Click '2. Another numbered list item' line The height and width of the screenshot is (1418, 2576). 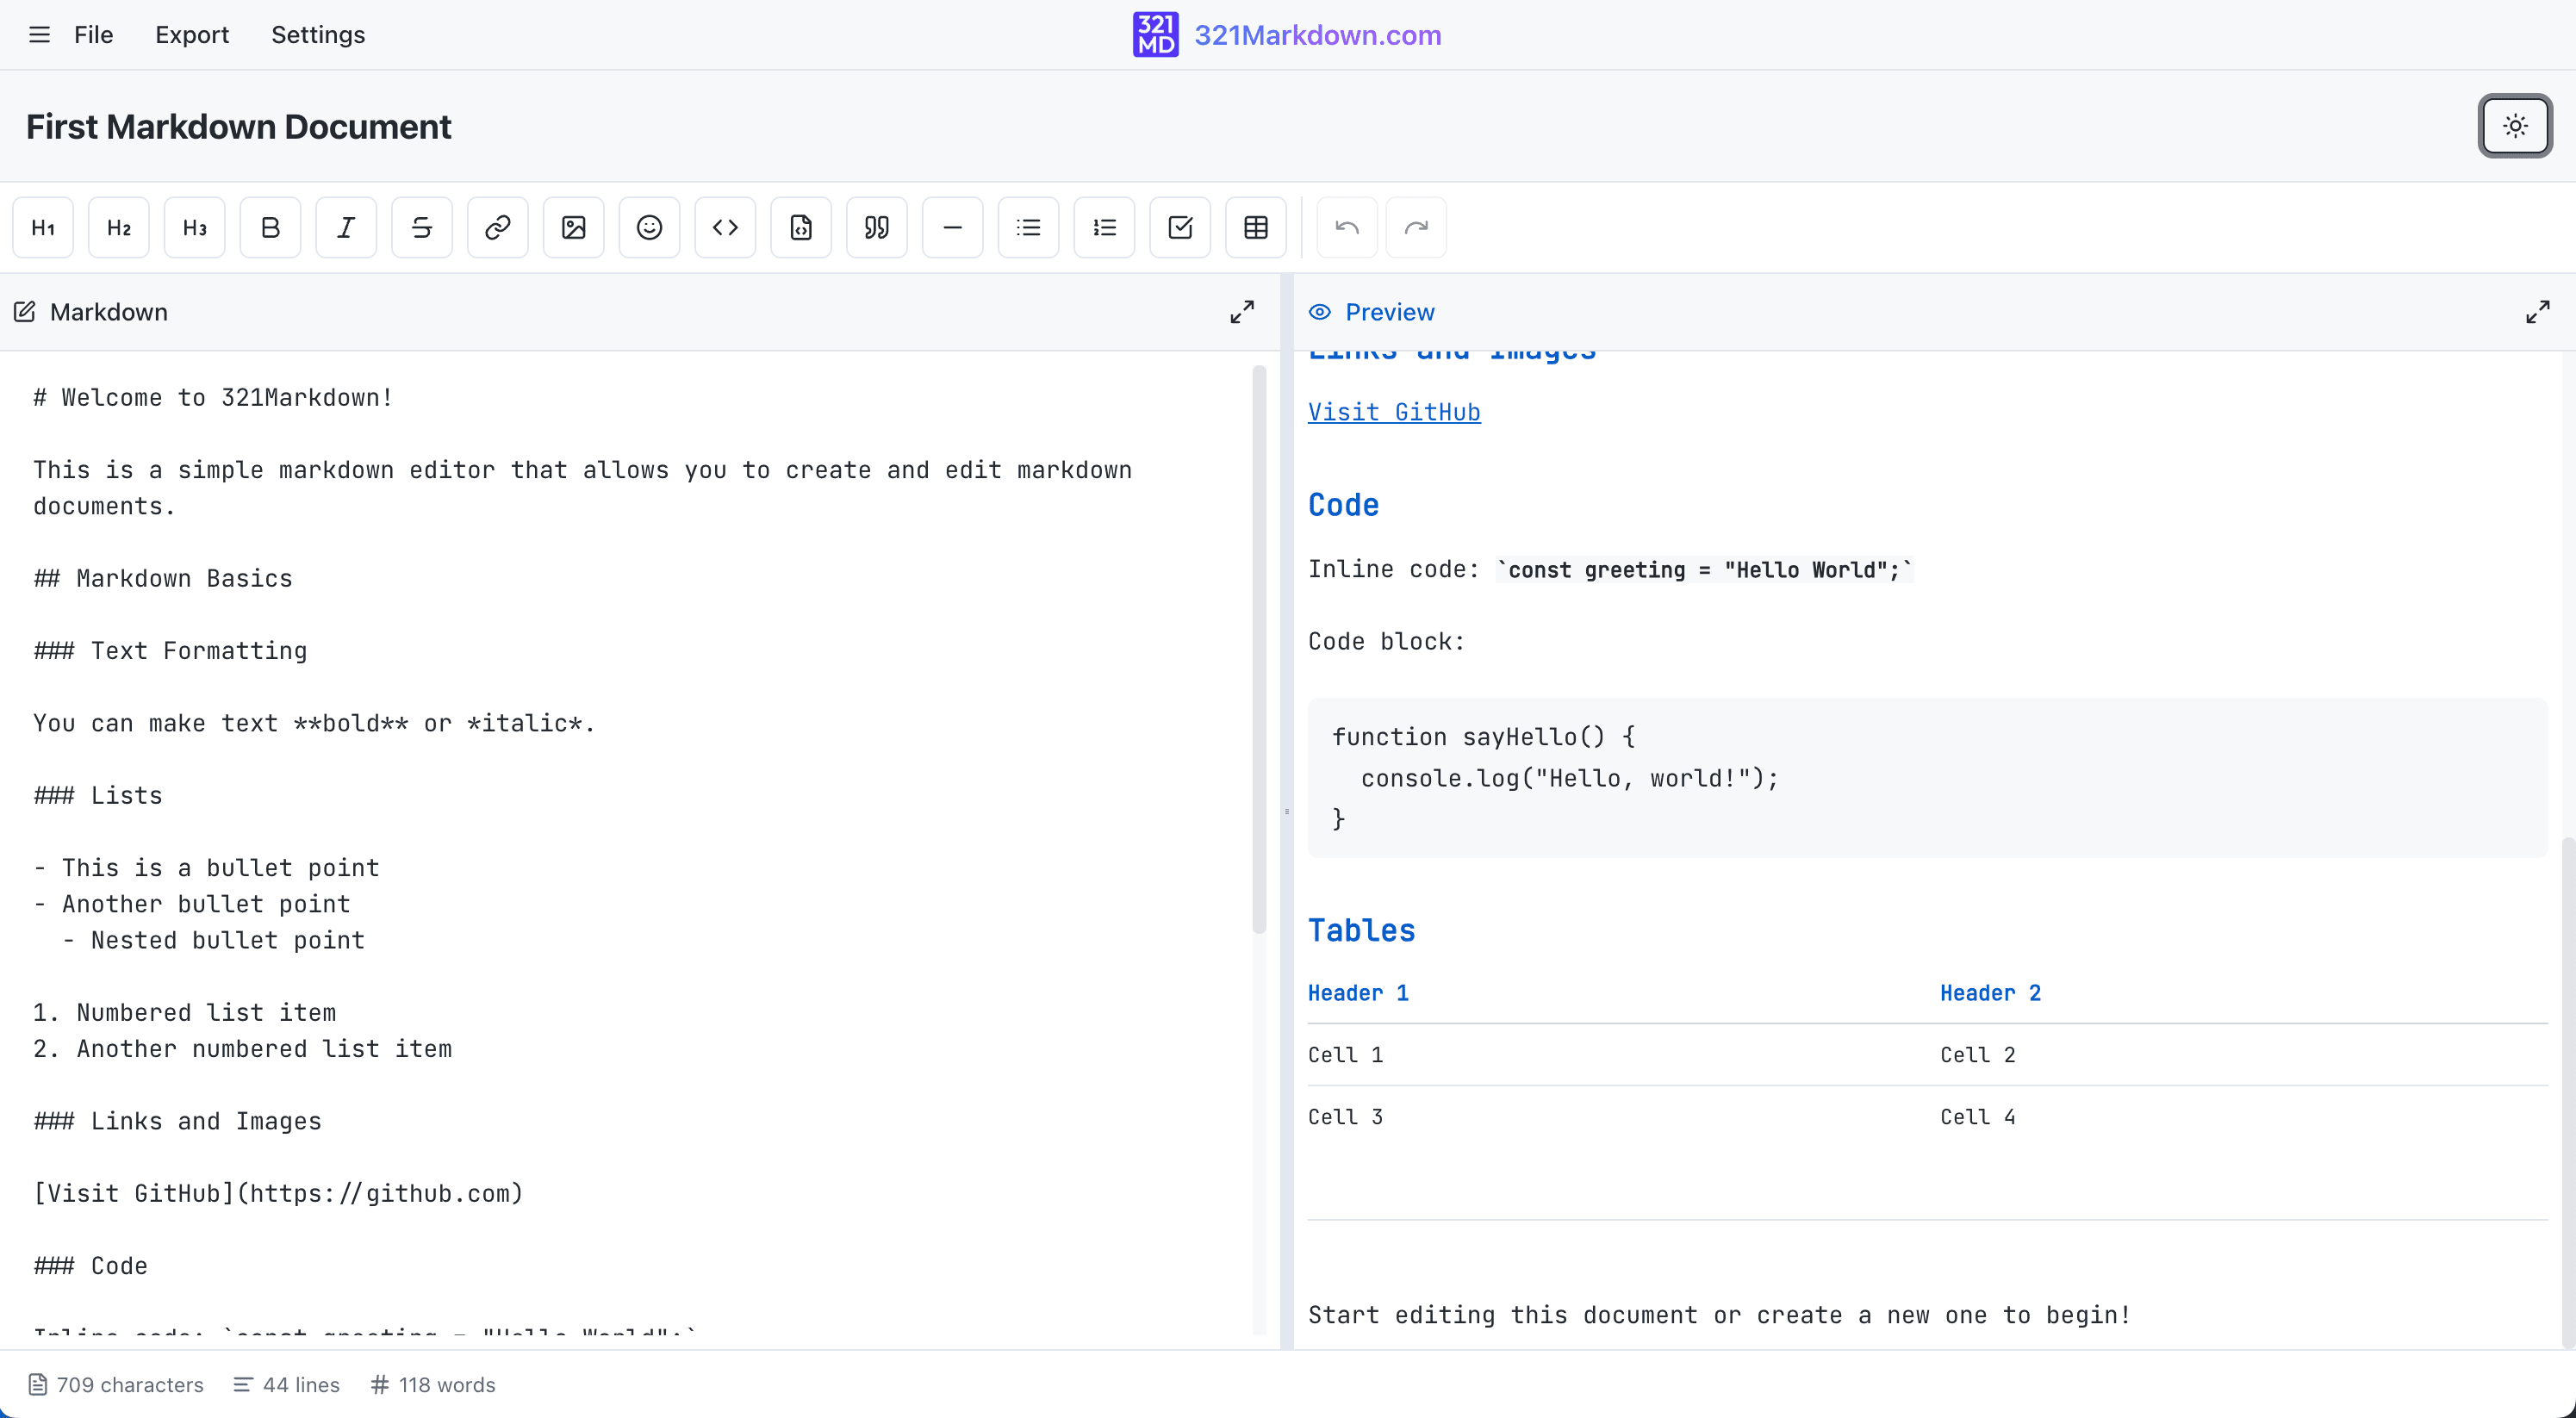[242, 1049]
